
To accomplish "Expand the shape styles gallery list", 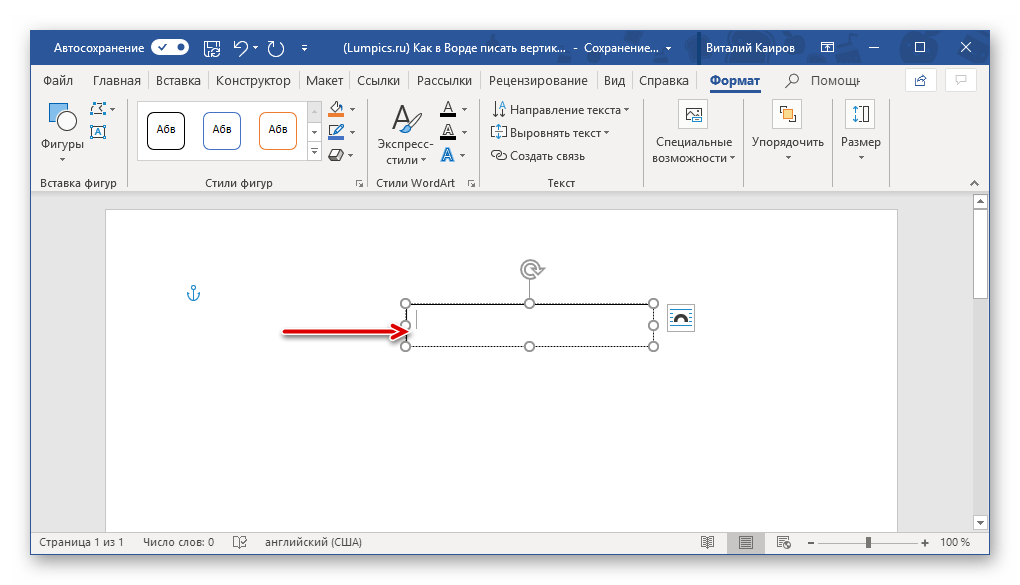I will (314, 152).
